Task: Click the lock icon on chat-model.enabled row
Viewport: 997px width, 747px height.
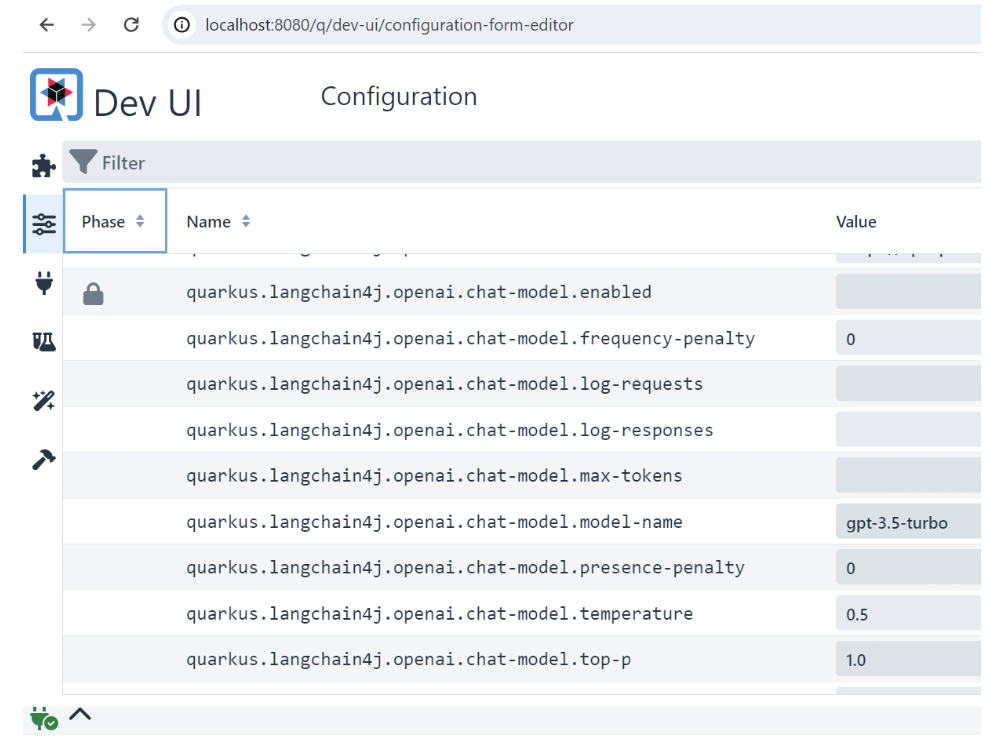Action: pyautogui.click(x=93, y=293)
